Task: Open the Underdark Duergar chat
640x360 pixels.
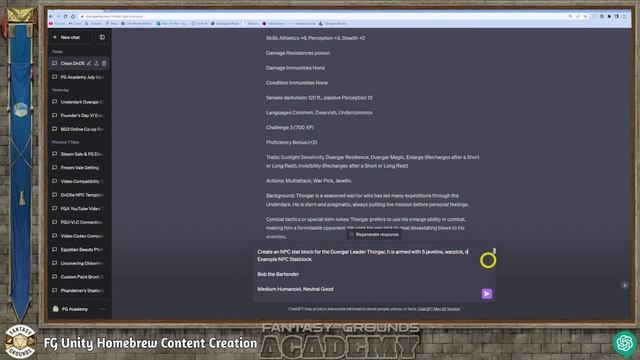Action: [x=79, y=102]
